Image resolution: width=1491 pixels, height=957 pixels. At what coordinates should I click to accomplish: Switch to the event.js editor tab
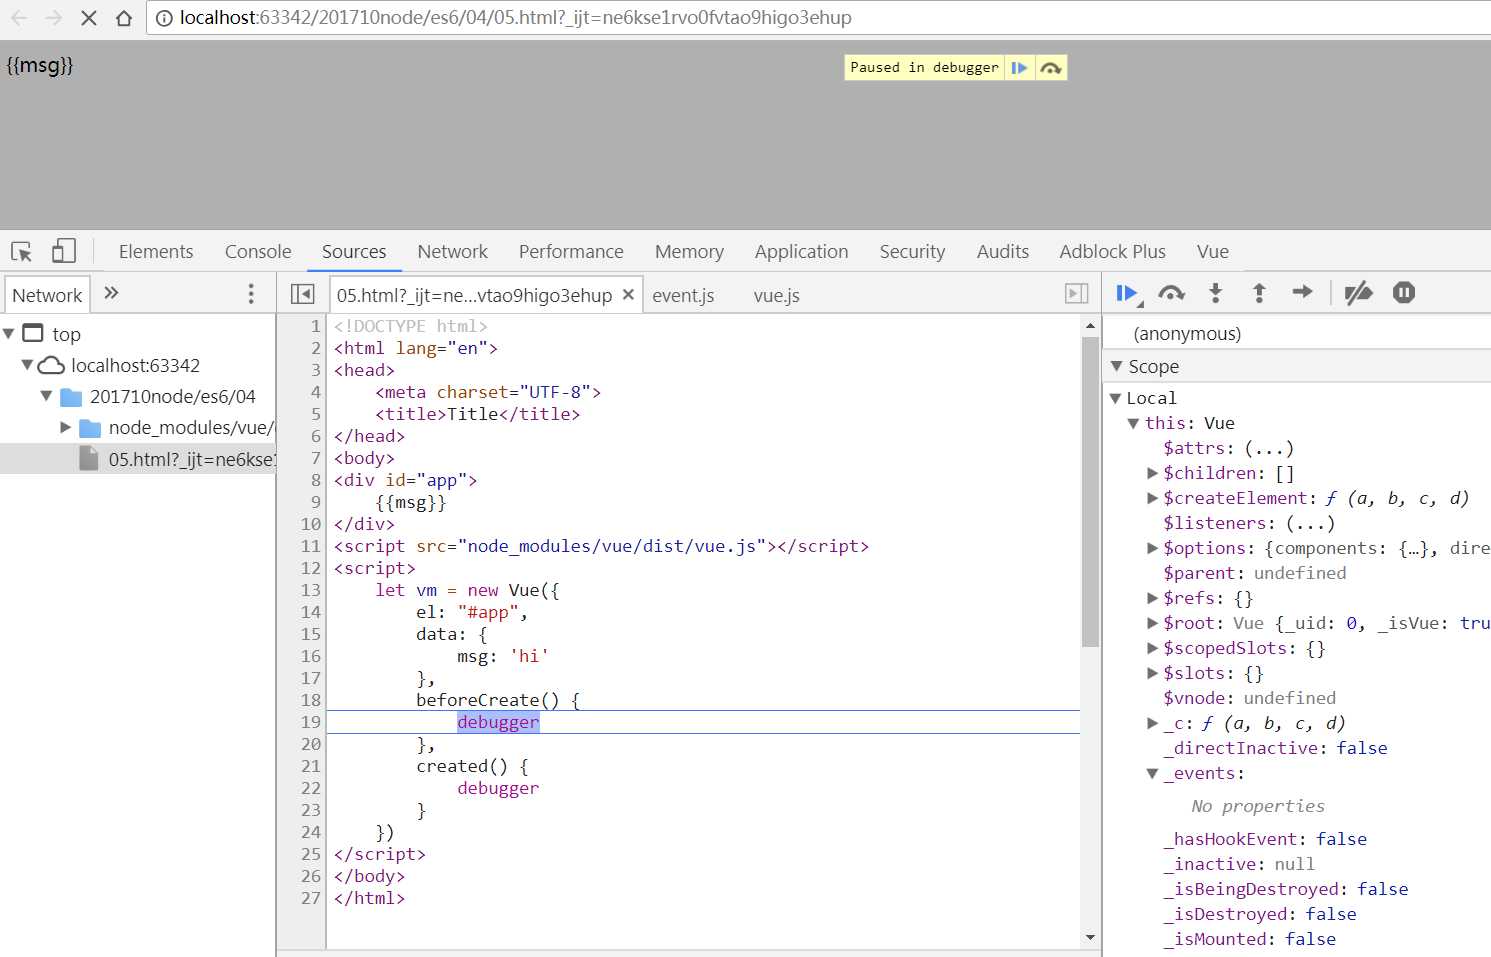click(683, 295)
